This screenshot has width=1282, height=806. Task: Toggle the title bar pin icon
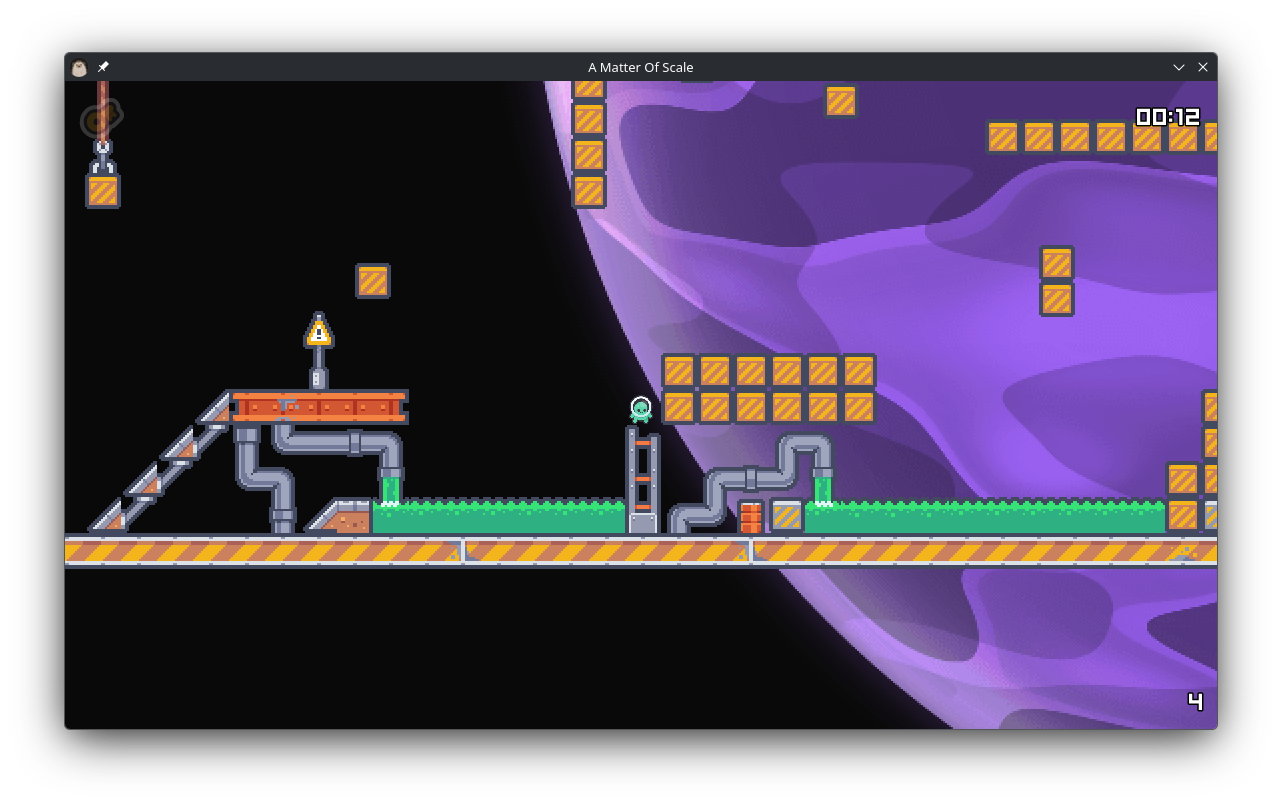point(103,67)
